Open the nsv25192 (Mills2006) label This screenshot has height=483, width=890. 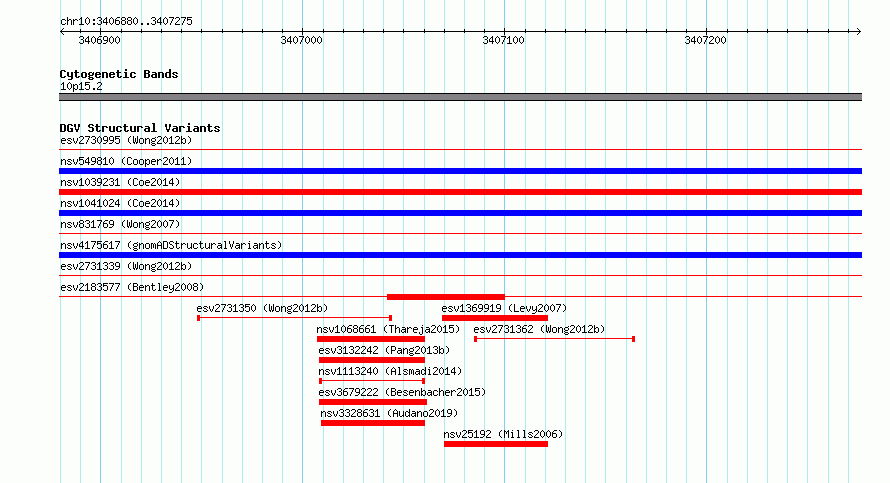(503, 434)
